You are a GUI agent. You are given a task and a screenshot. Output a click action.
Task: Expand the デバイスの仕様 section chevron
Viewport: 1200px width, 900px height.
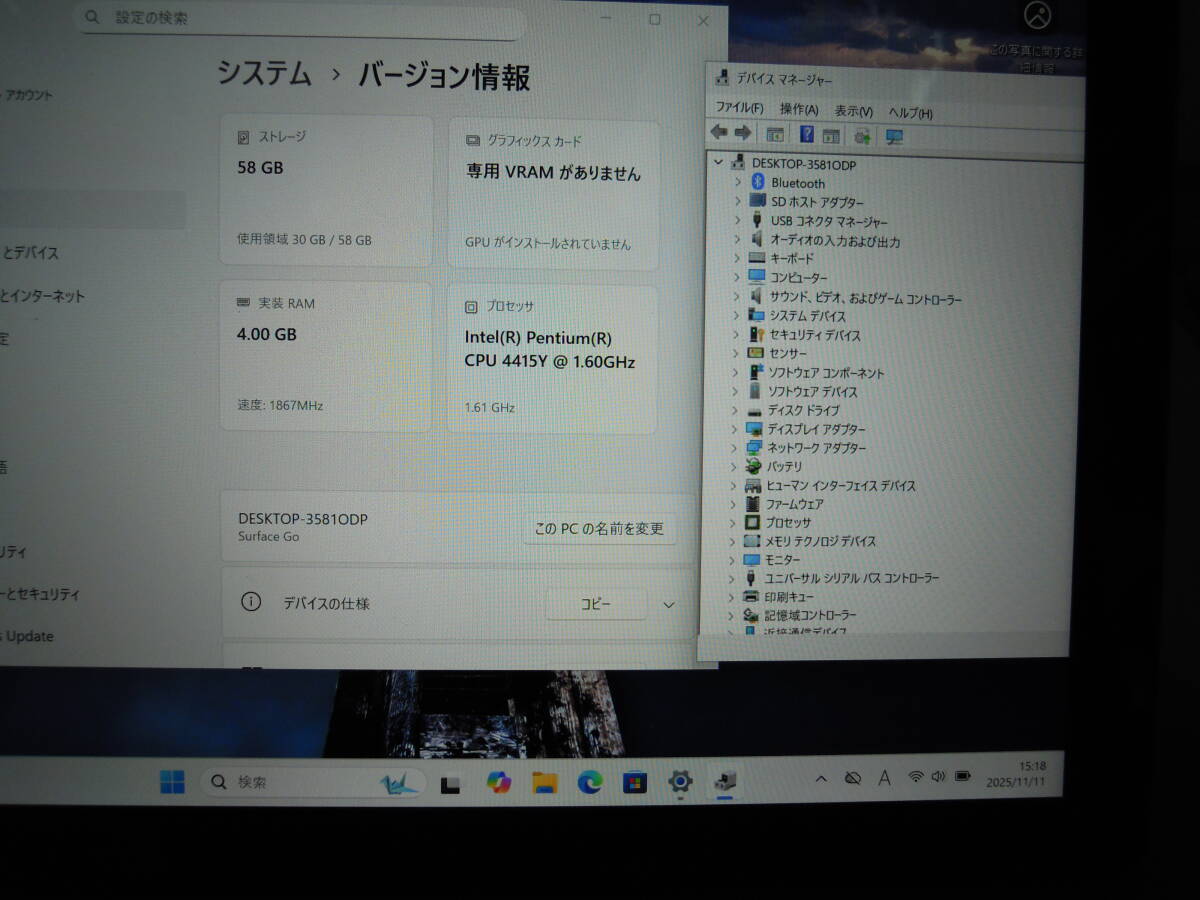click(x=669, y=604)
